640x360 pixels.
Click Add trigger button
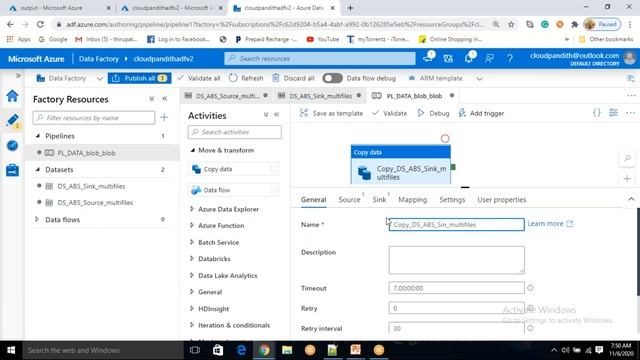[x=481, y=113]
